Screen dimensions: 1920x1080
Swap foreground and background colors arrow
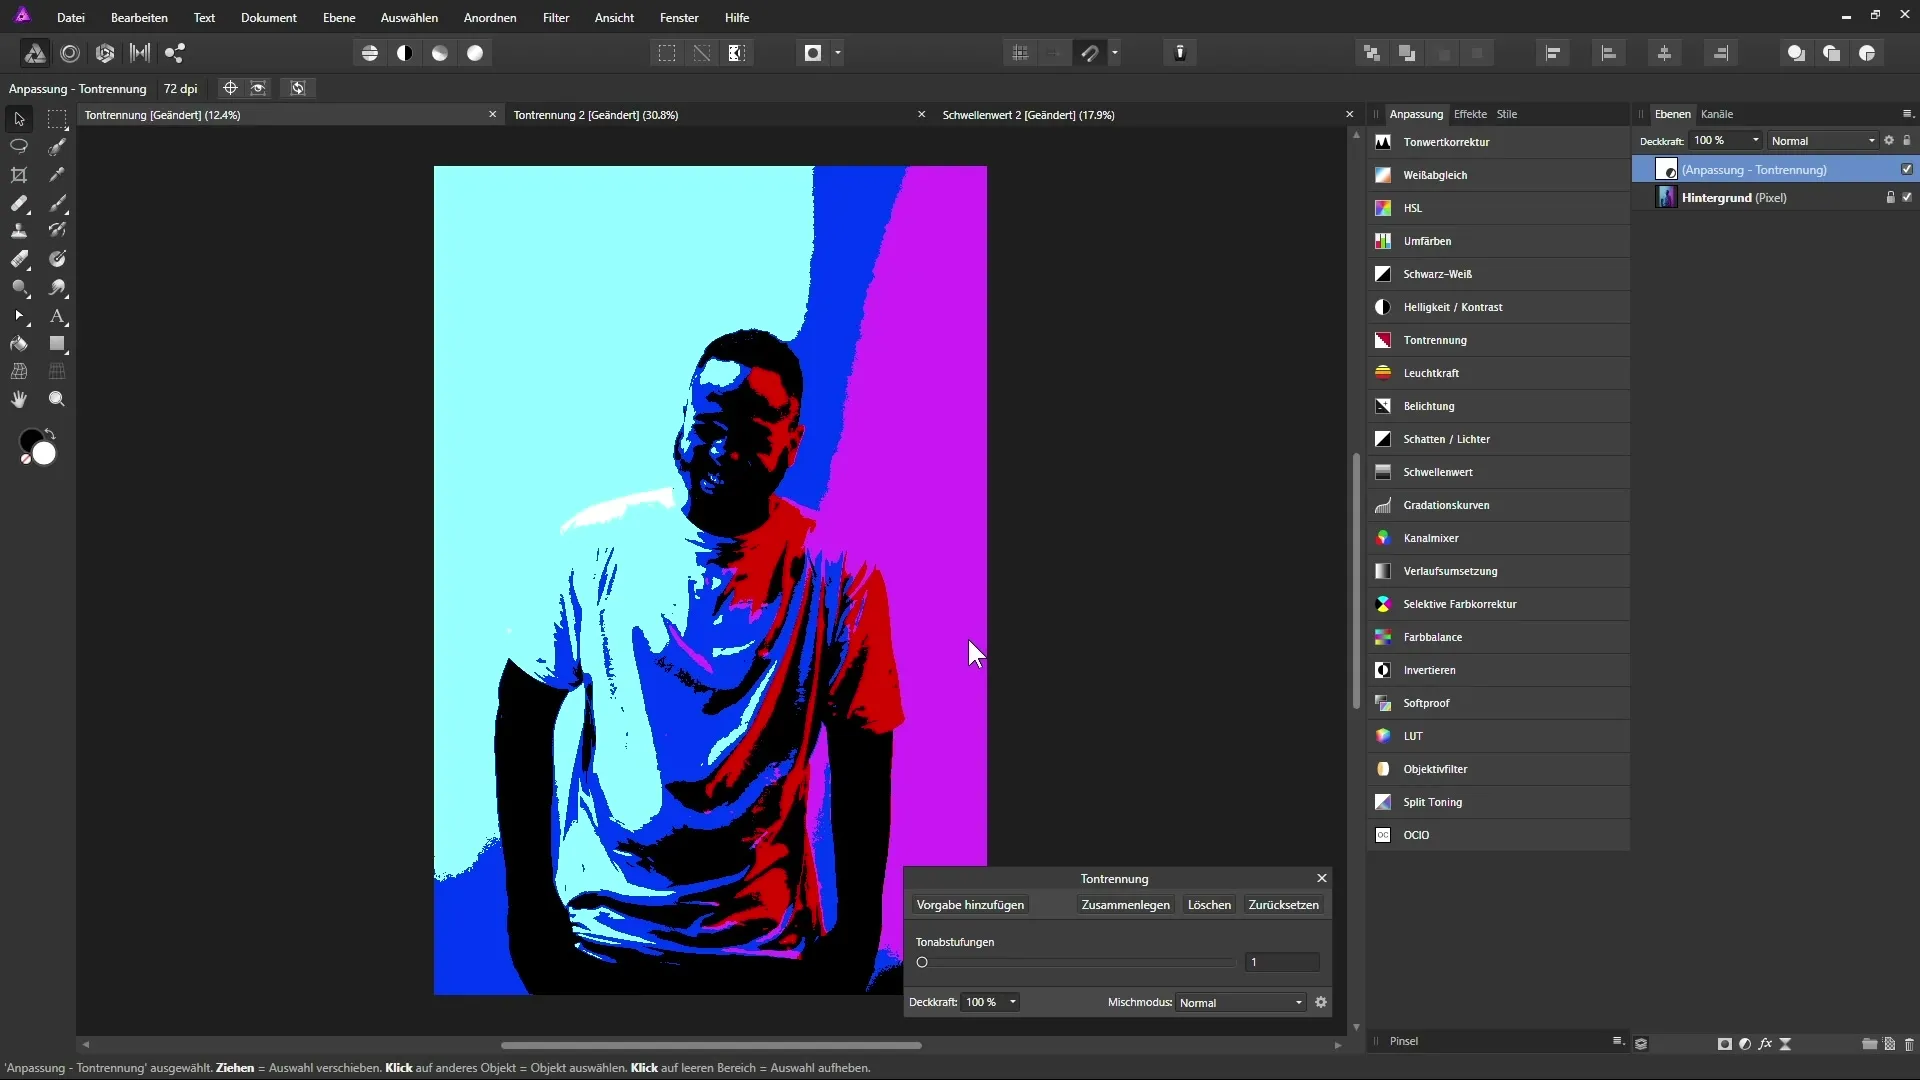tap(50, 434)
